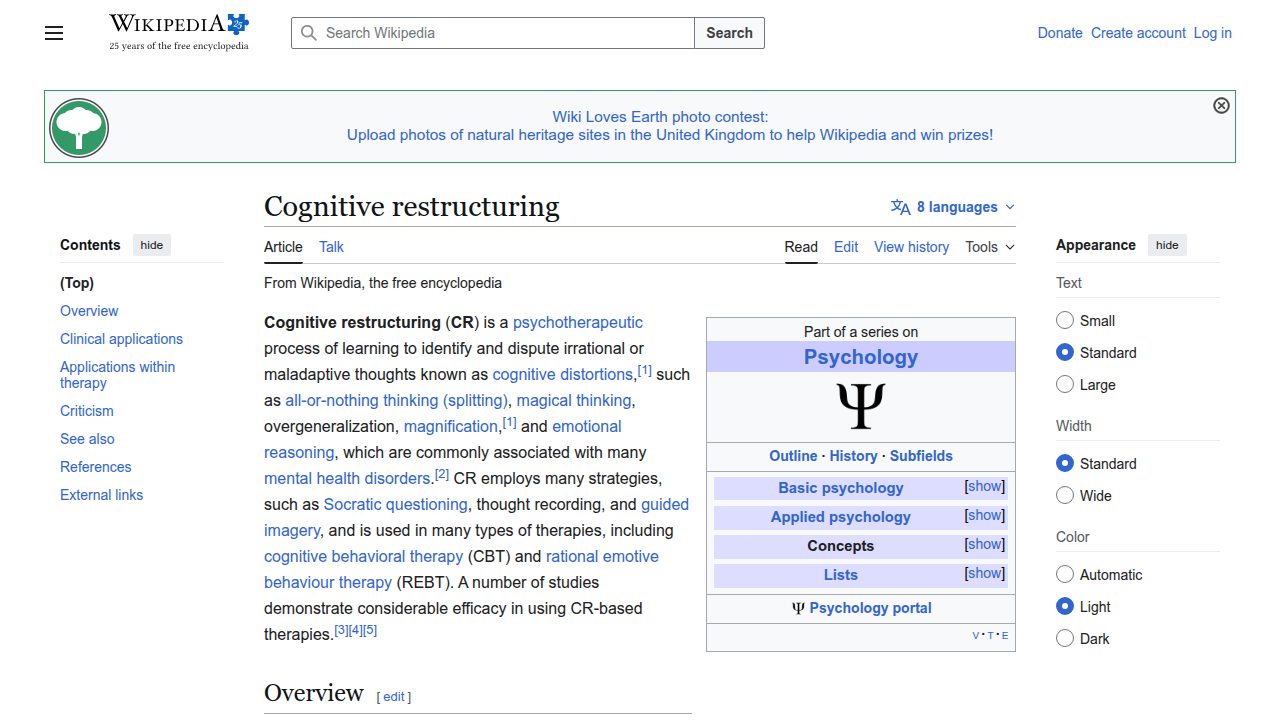Image resolution: width=1280 pixels, height=720 pixels.
Task: Open the mental health disorders link
Action: 347,478
